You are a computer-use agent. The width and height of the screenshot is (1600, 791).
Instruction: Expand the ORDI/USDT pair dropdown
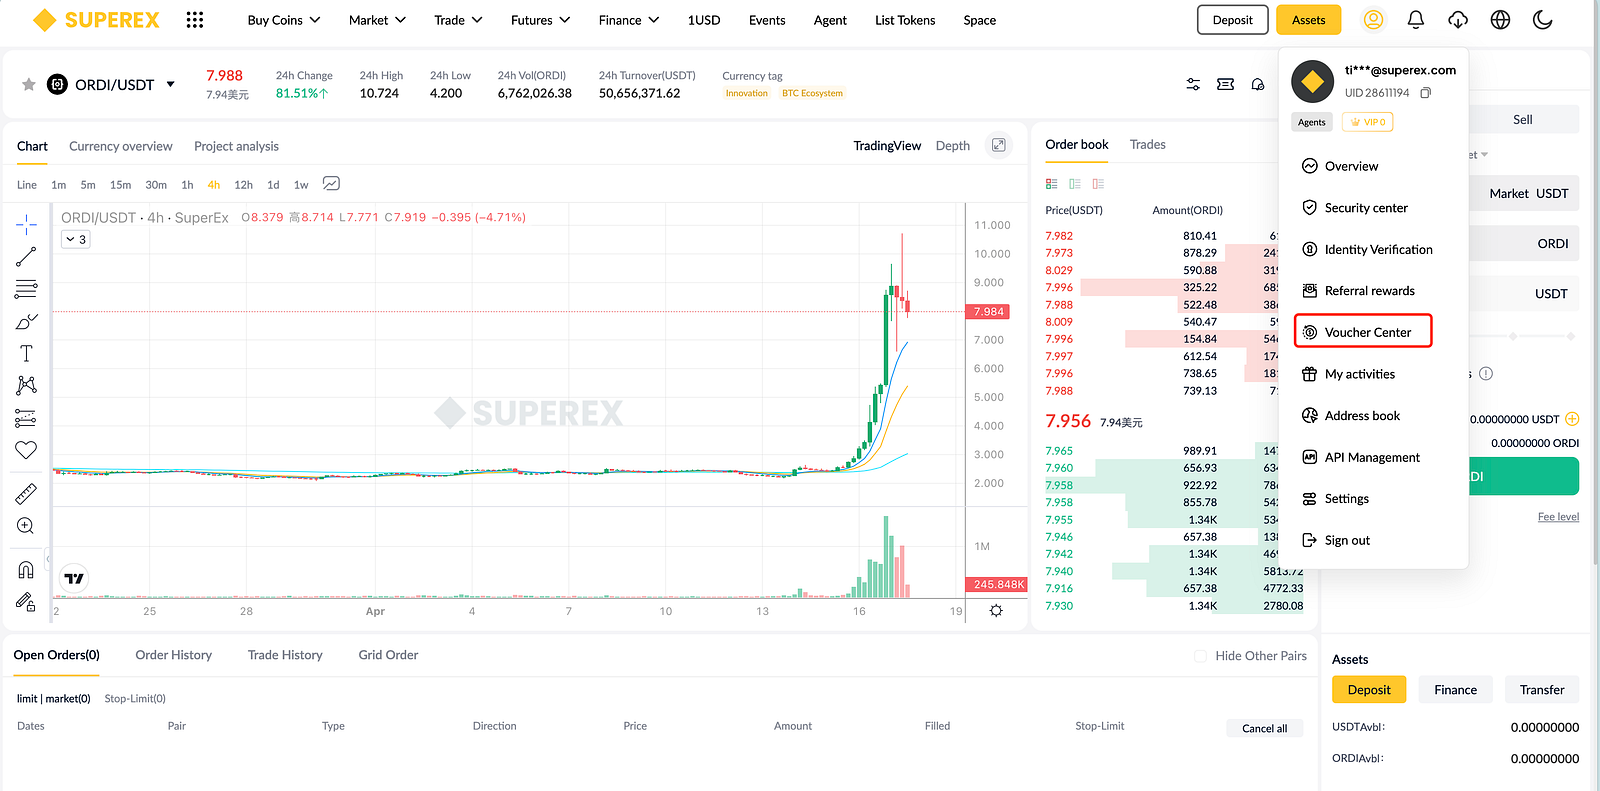pos(171,85)
